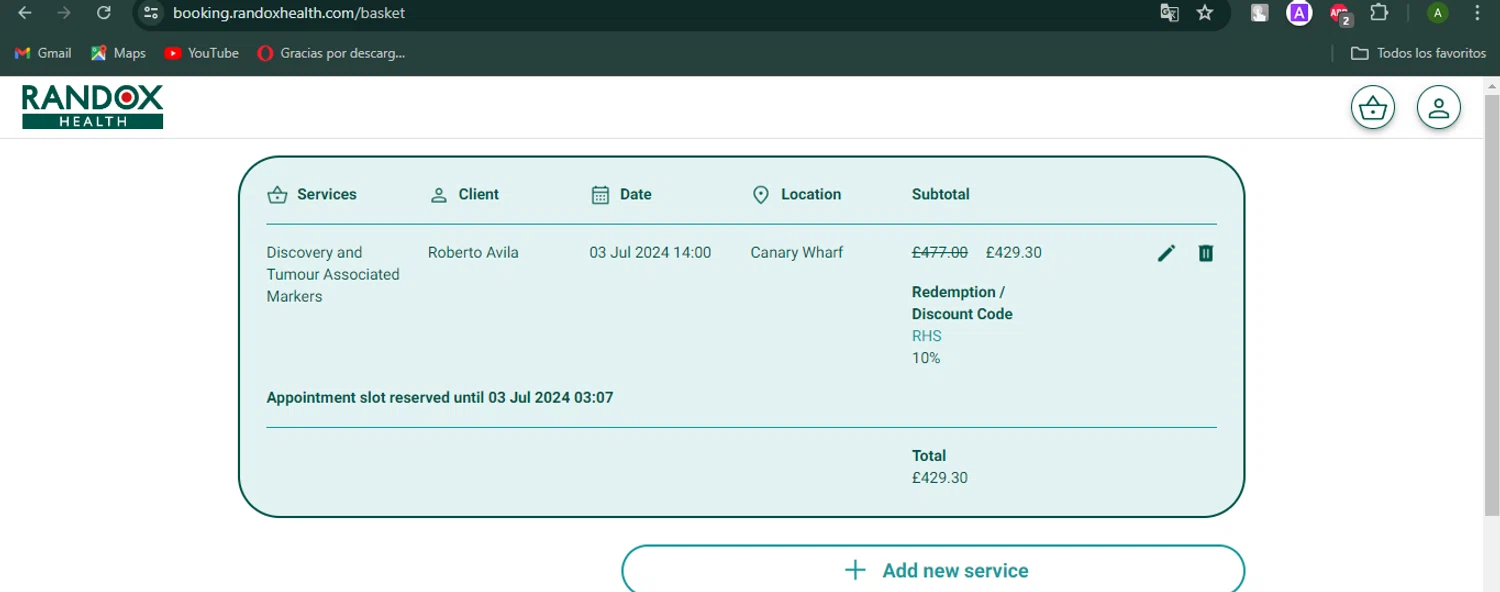Click the date 03 Jul 2024 14:00

coord(650,252)
